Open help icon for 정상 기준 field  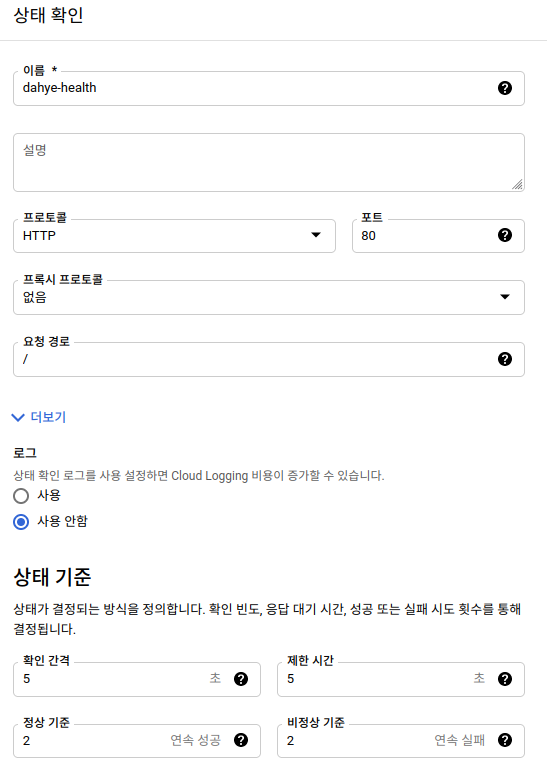coord(241,740)
